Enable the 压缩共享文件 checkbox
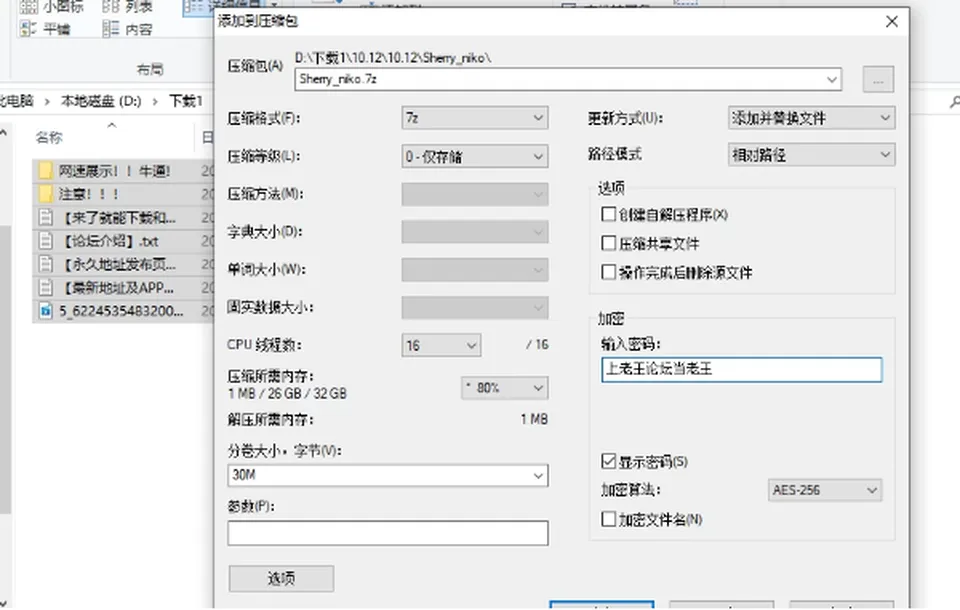960x610 pixels. click(x=609, y=243)
